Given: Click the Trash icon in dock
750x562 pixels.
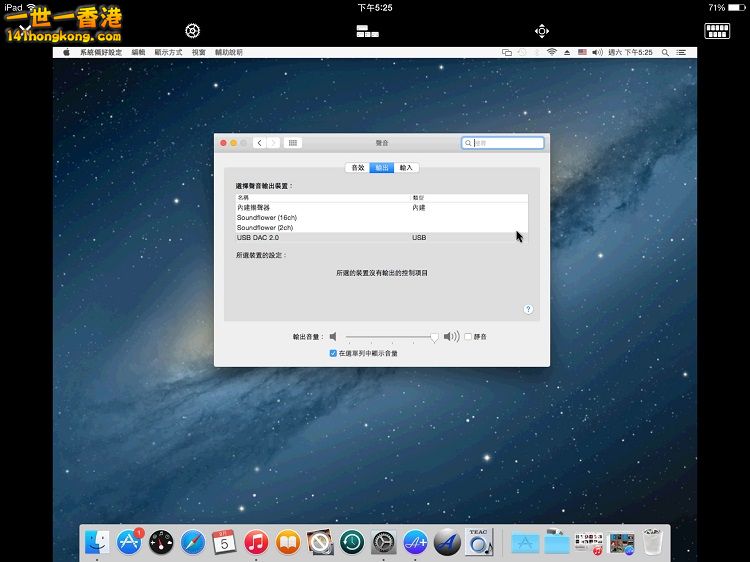Looking at the screenshot, I should pos(653,543).
